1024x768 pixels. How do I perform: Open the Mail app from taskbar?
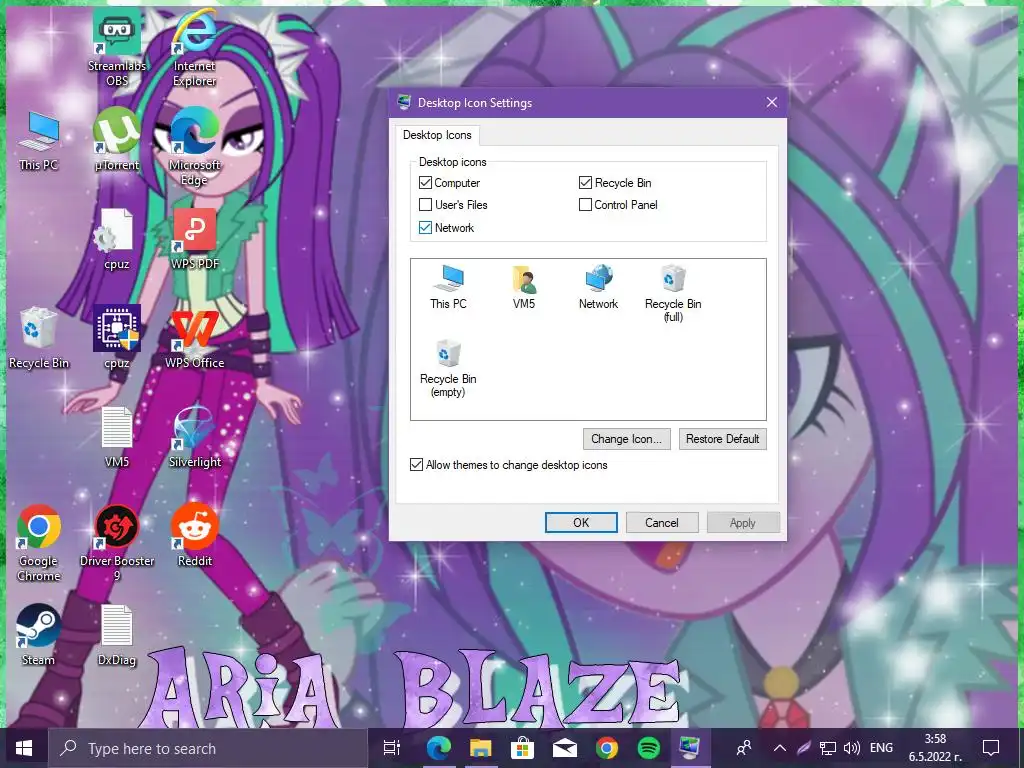pos(565,748)
